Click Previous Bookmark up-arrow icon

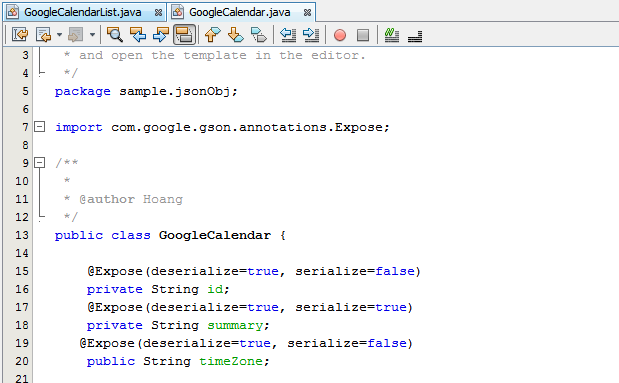pyautogui.click(x=212, y=35)
